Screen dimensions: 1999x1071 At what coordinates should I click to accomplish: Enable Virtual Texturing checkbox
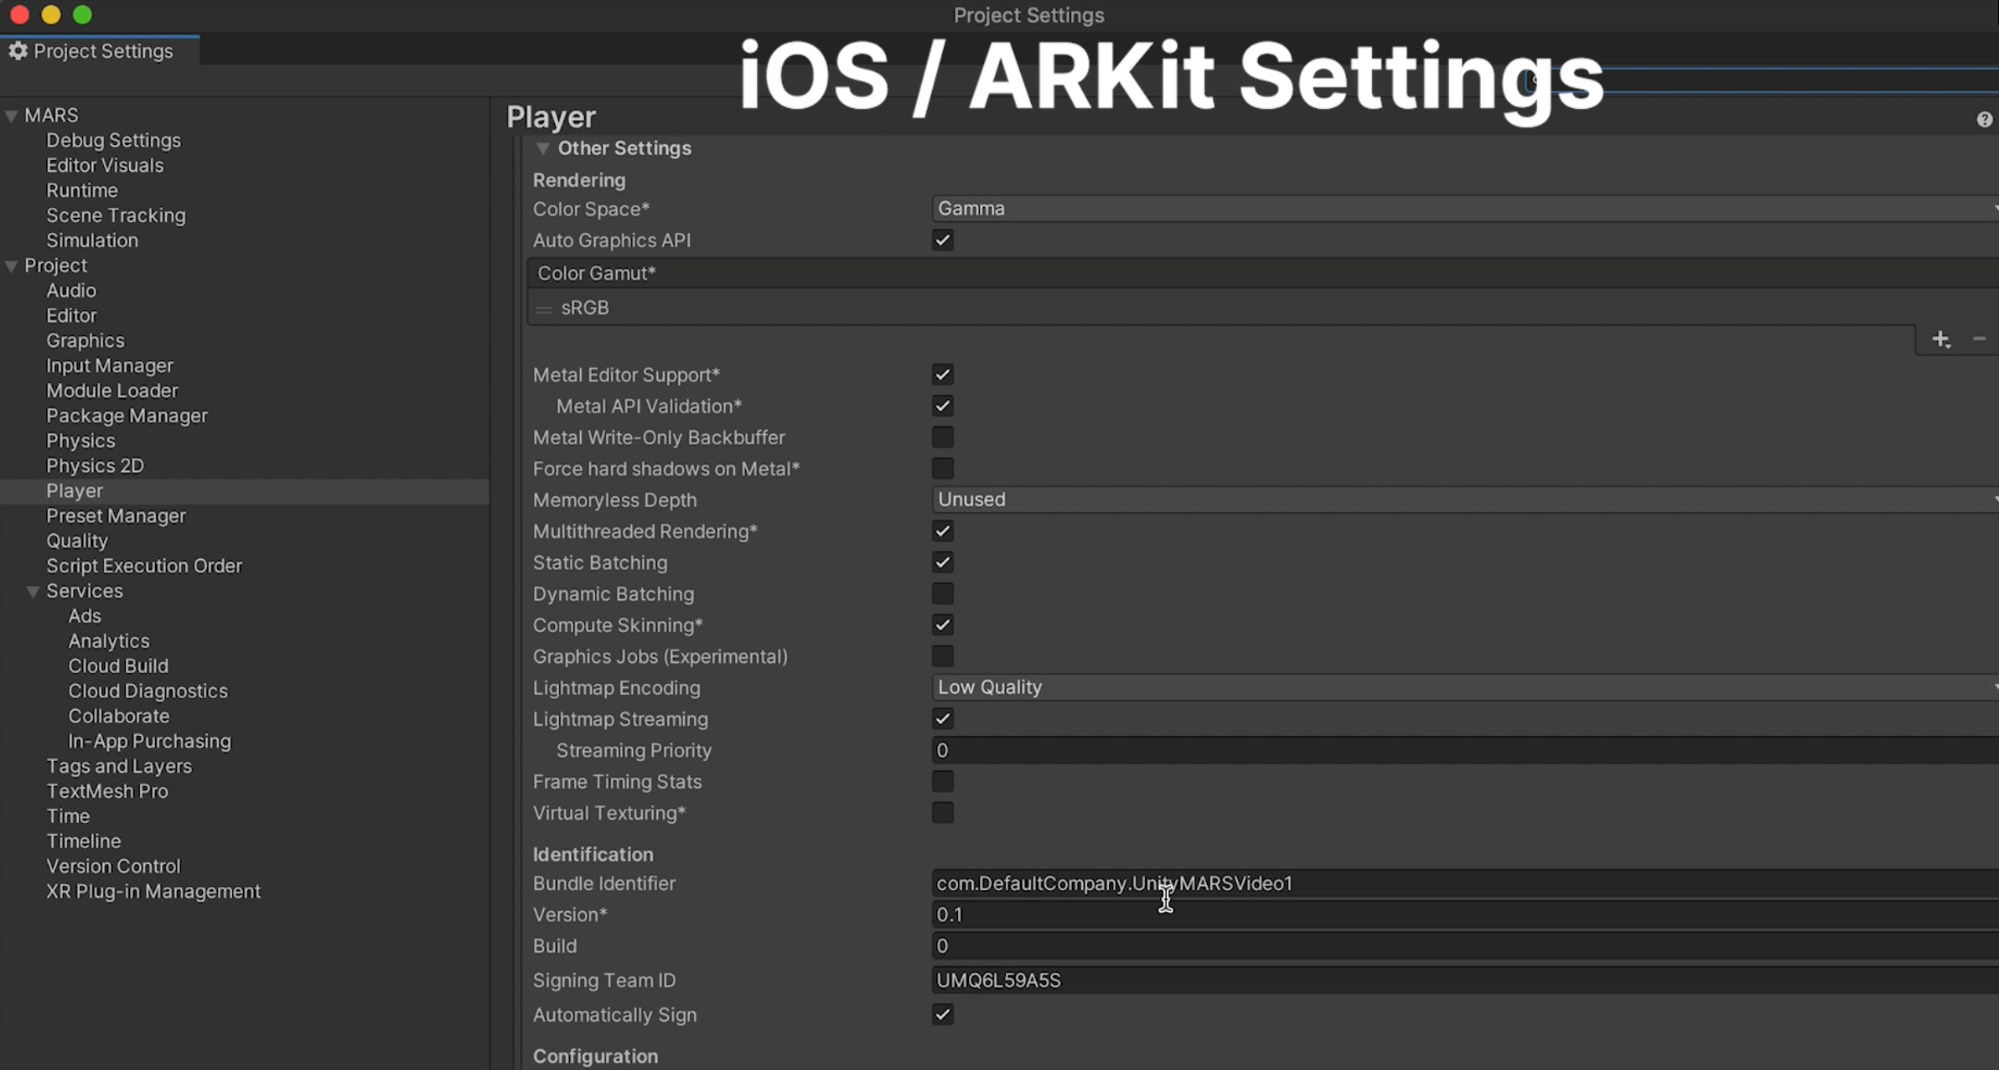pyautogui.click(x=942, y=812)
